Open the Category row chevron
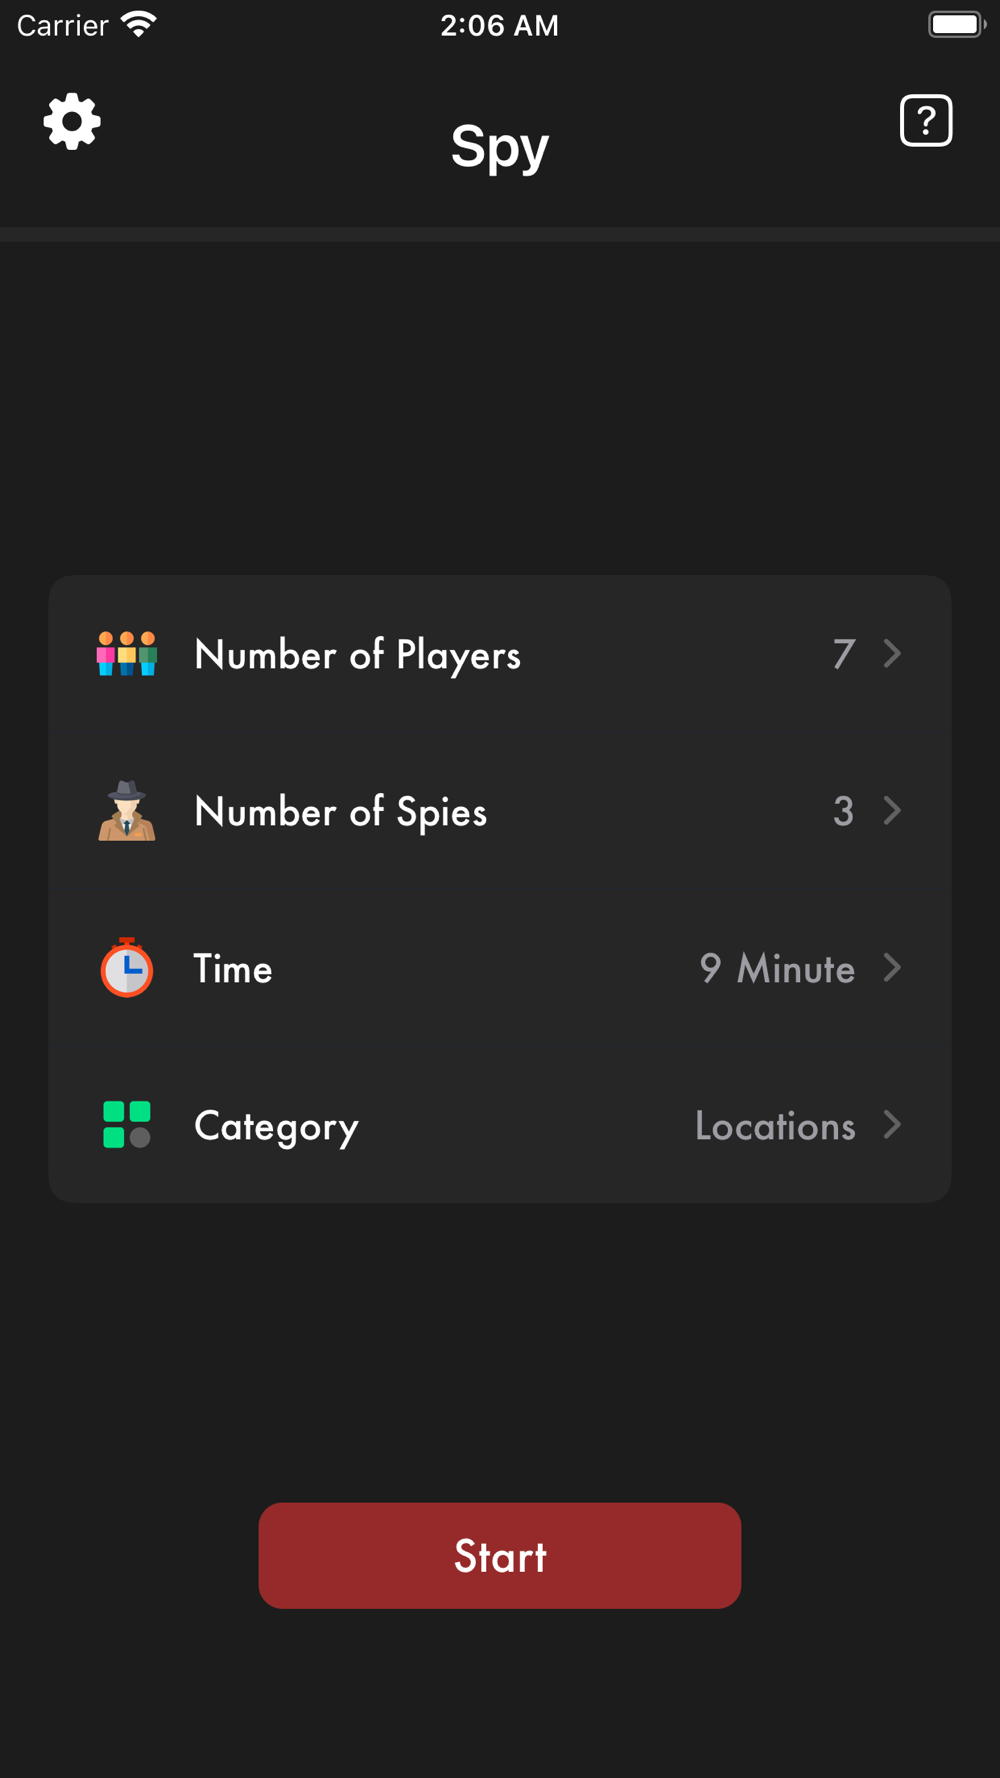The height and width of the screenshot is (1778, 1000). pos(893,1125)
